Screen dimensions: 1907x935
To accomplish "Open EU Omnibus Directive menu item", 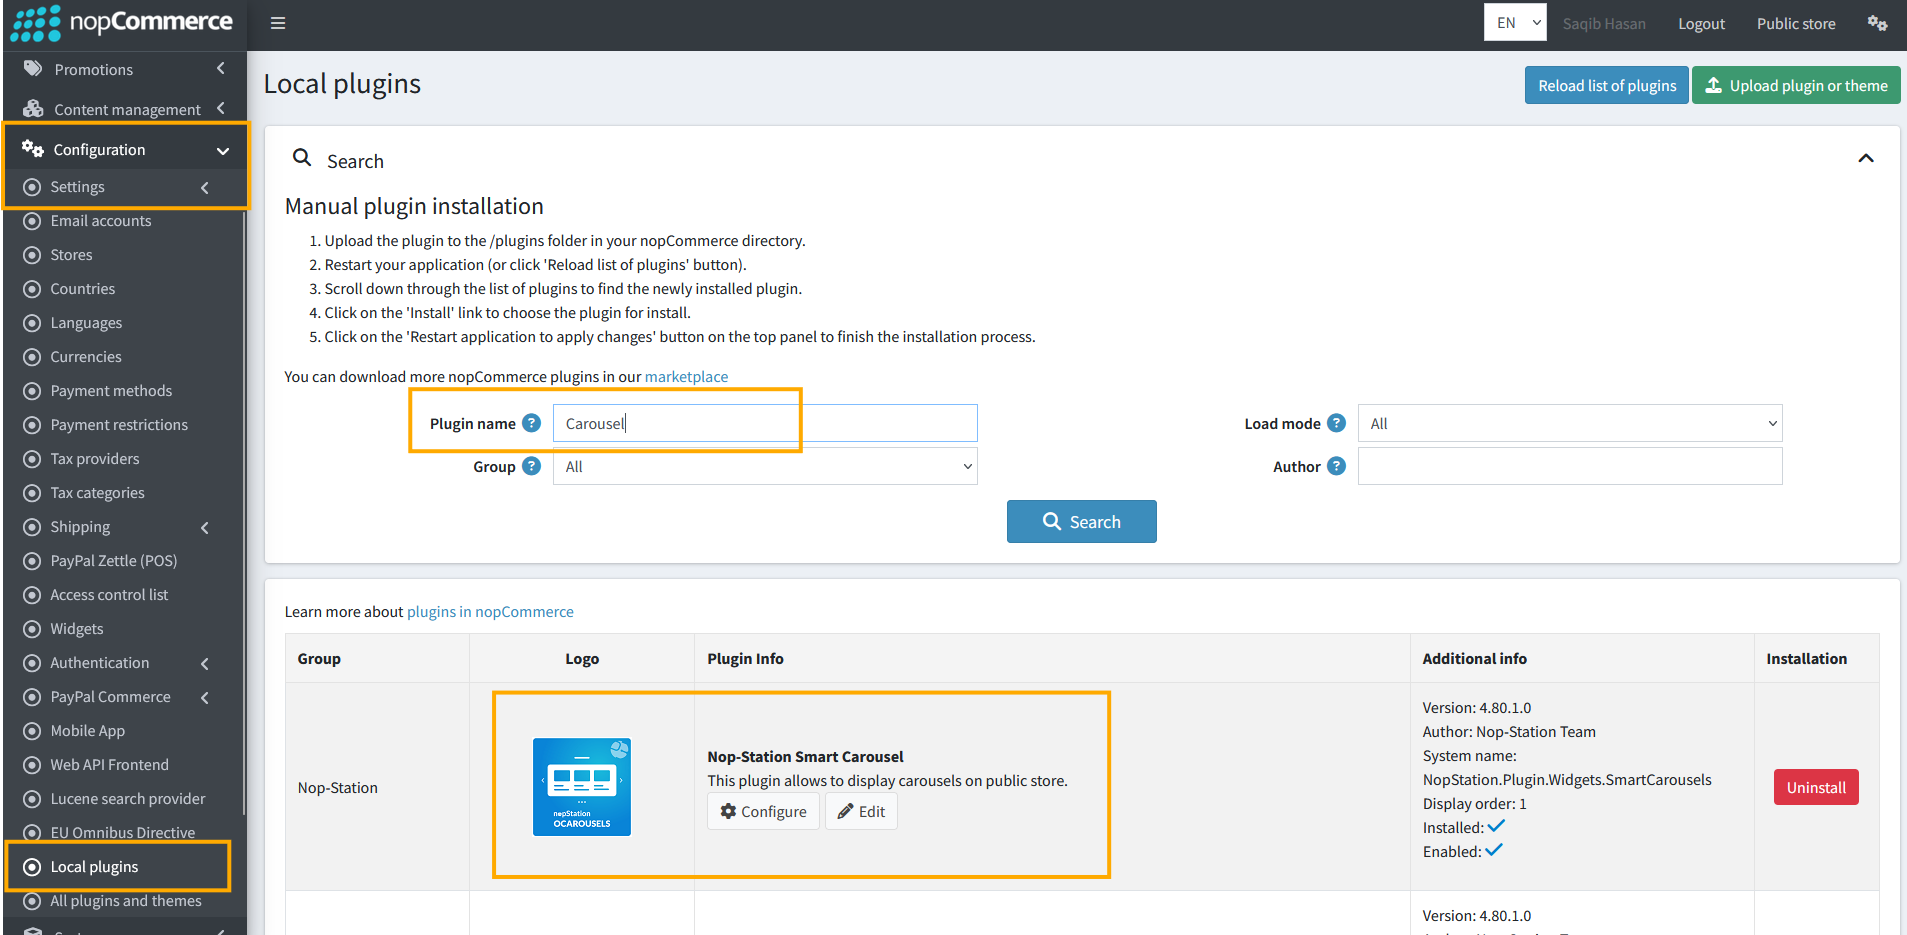I will [123, 832].
